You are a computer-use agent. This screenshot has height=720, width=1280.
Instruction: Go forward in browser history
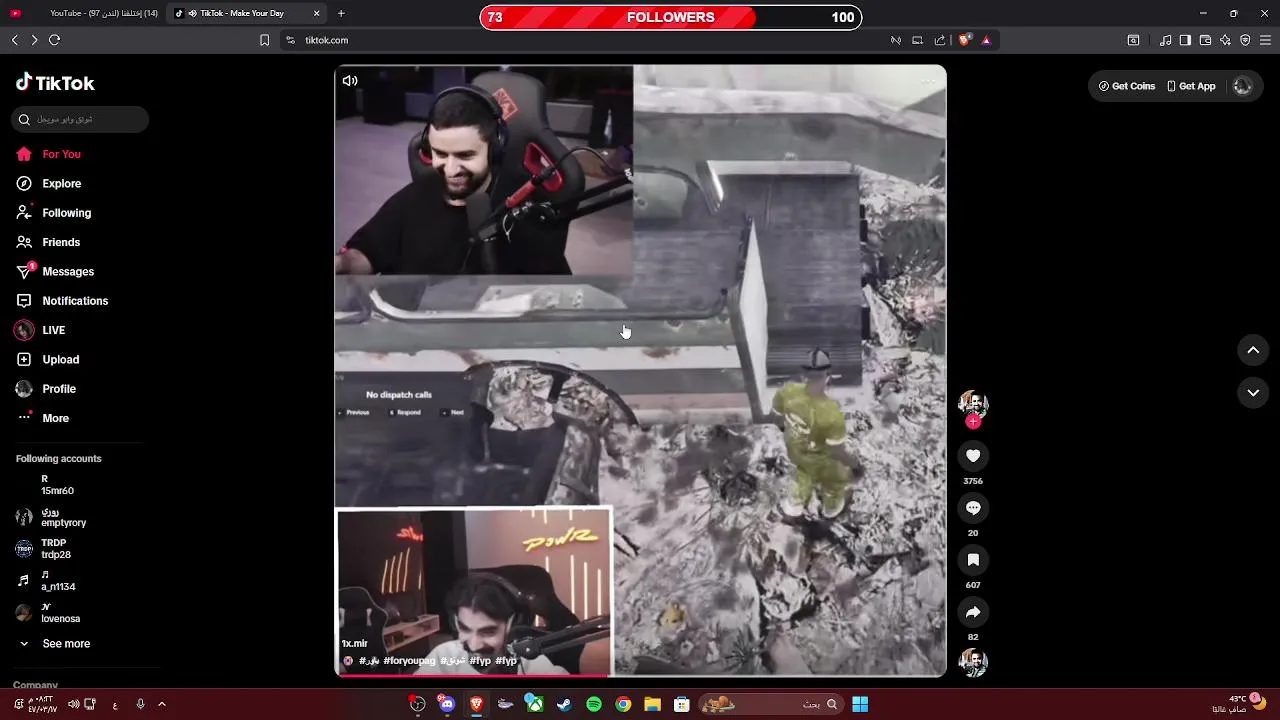coord(34,40)
